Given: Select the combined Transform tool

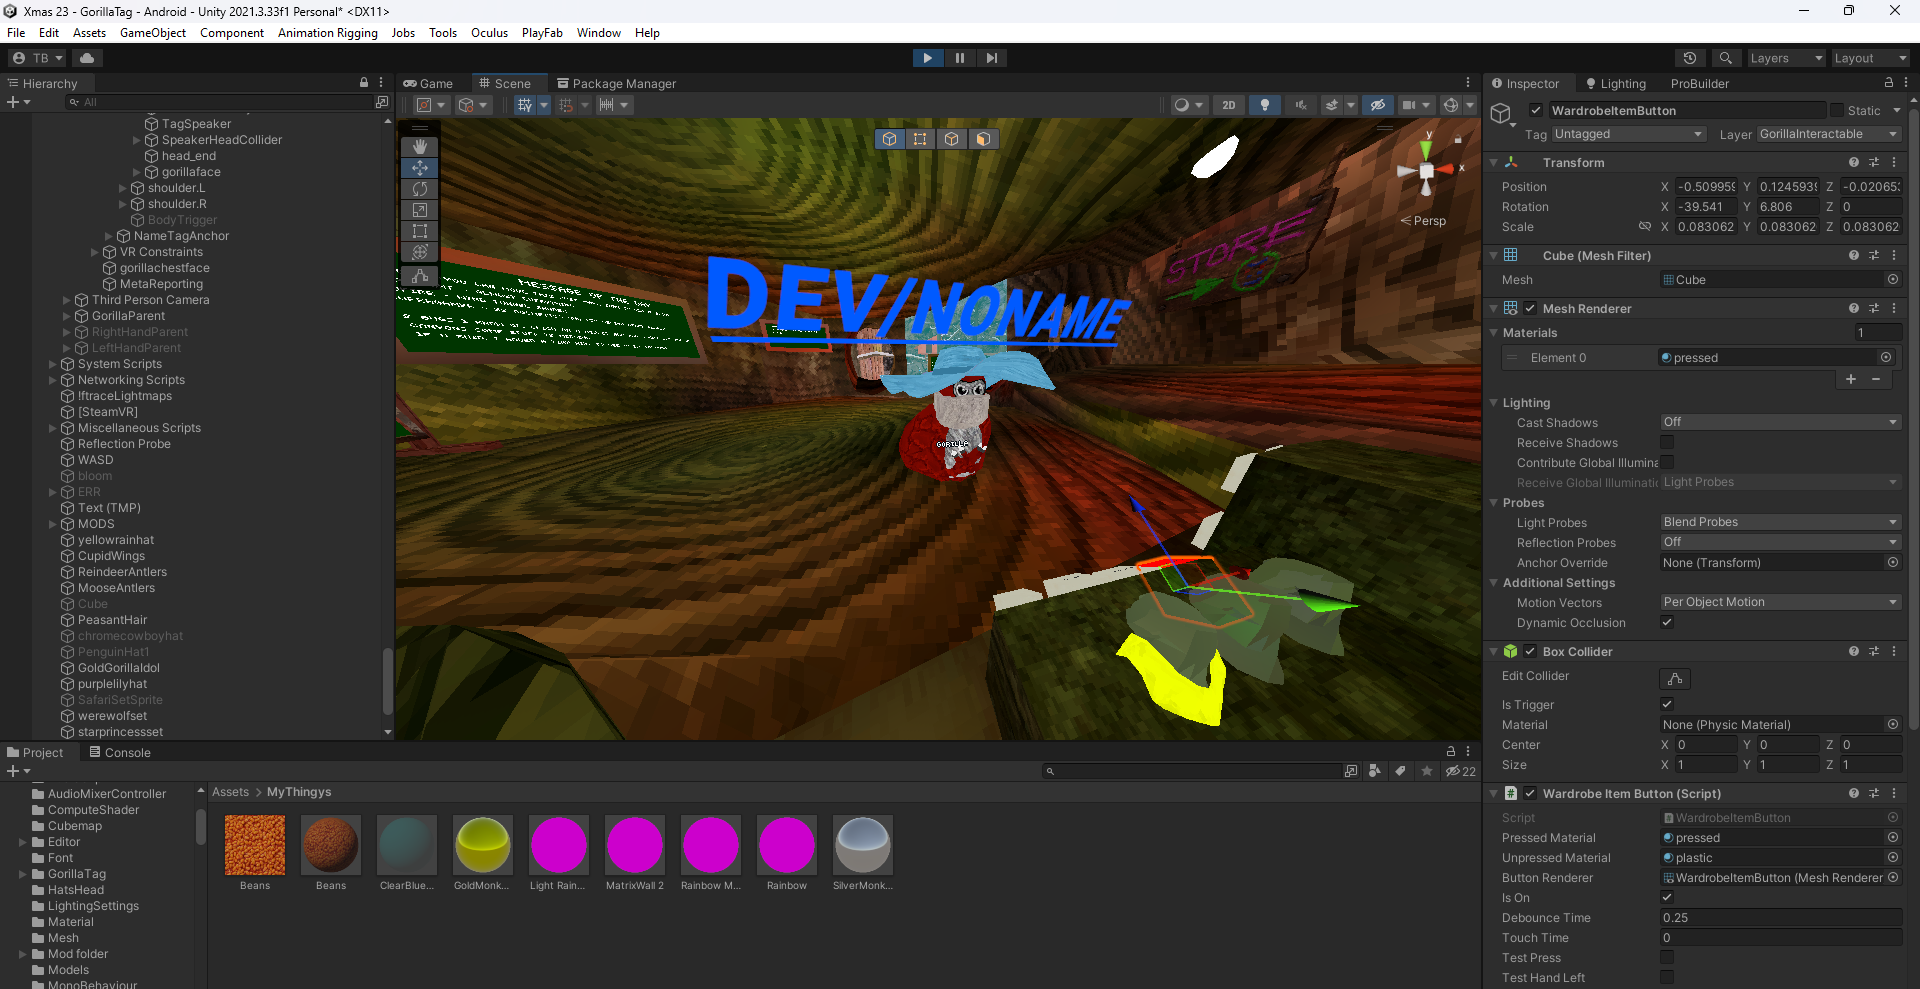Looking at the screenshot, I should [x=420, y=252].
